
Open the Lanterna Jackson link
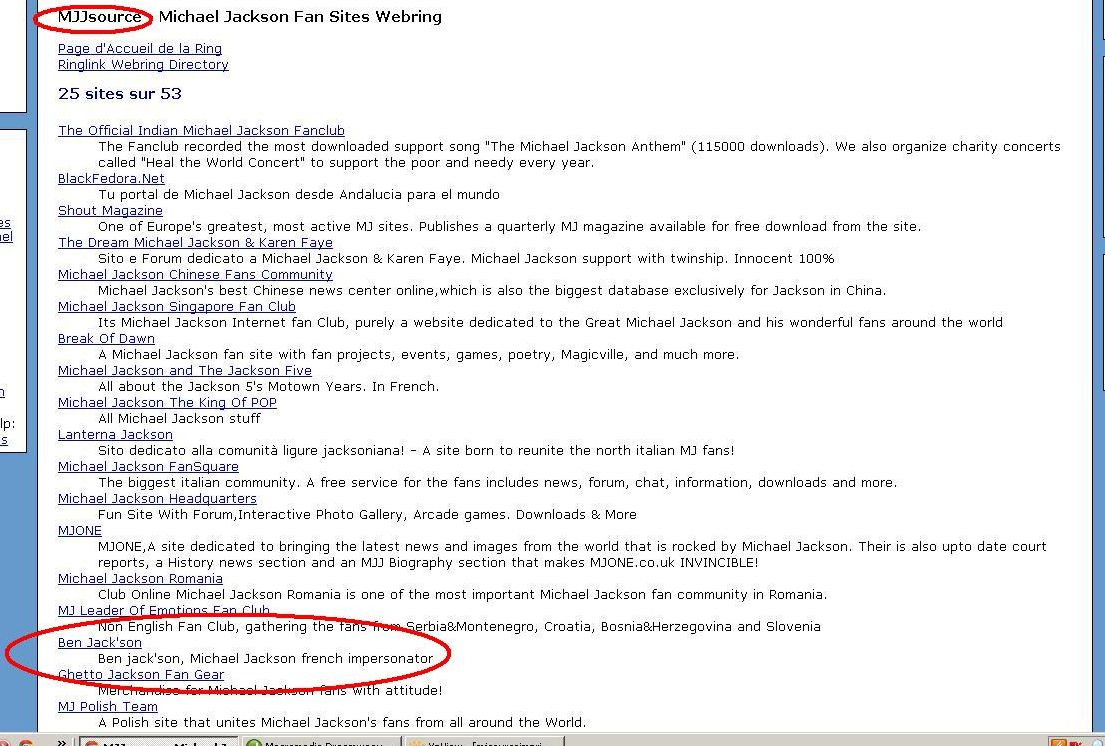pyautogui.click(x=115, y=435)
